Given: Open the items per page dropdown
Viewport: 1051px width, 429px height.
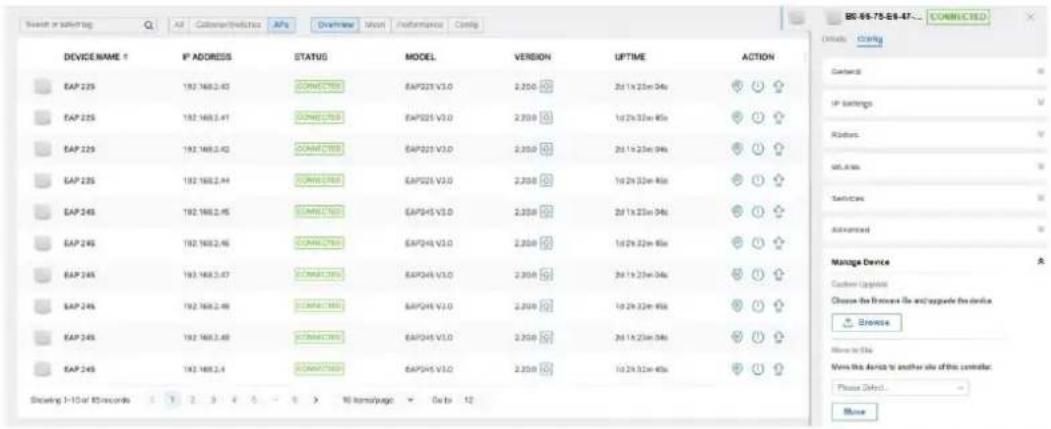Looking at the screenshot, I should pos(379,400).
